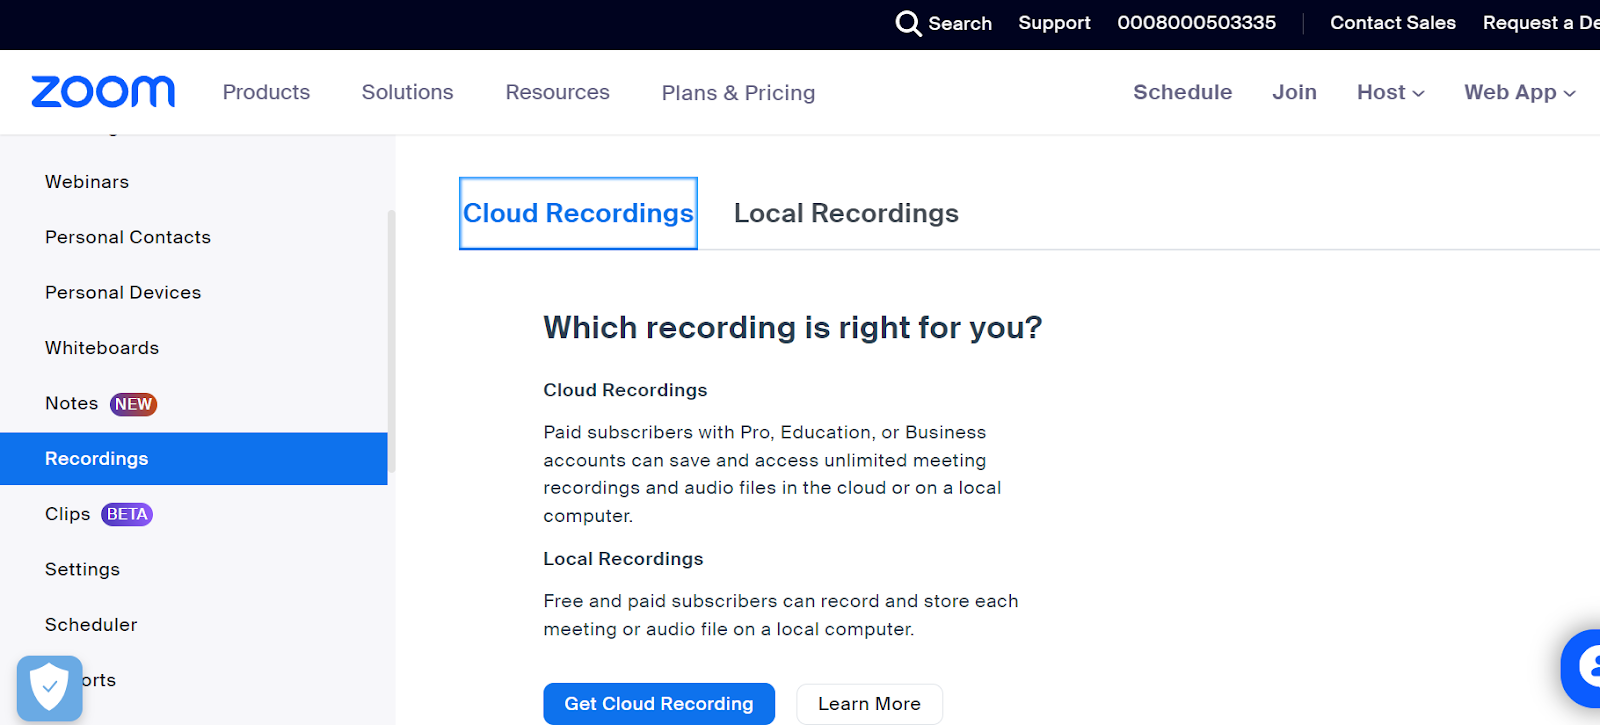Screen dimensions: 1600x725
Task: Click Contact Sales link
Action: [x=1392, y=23]
